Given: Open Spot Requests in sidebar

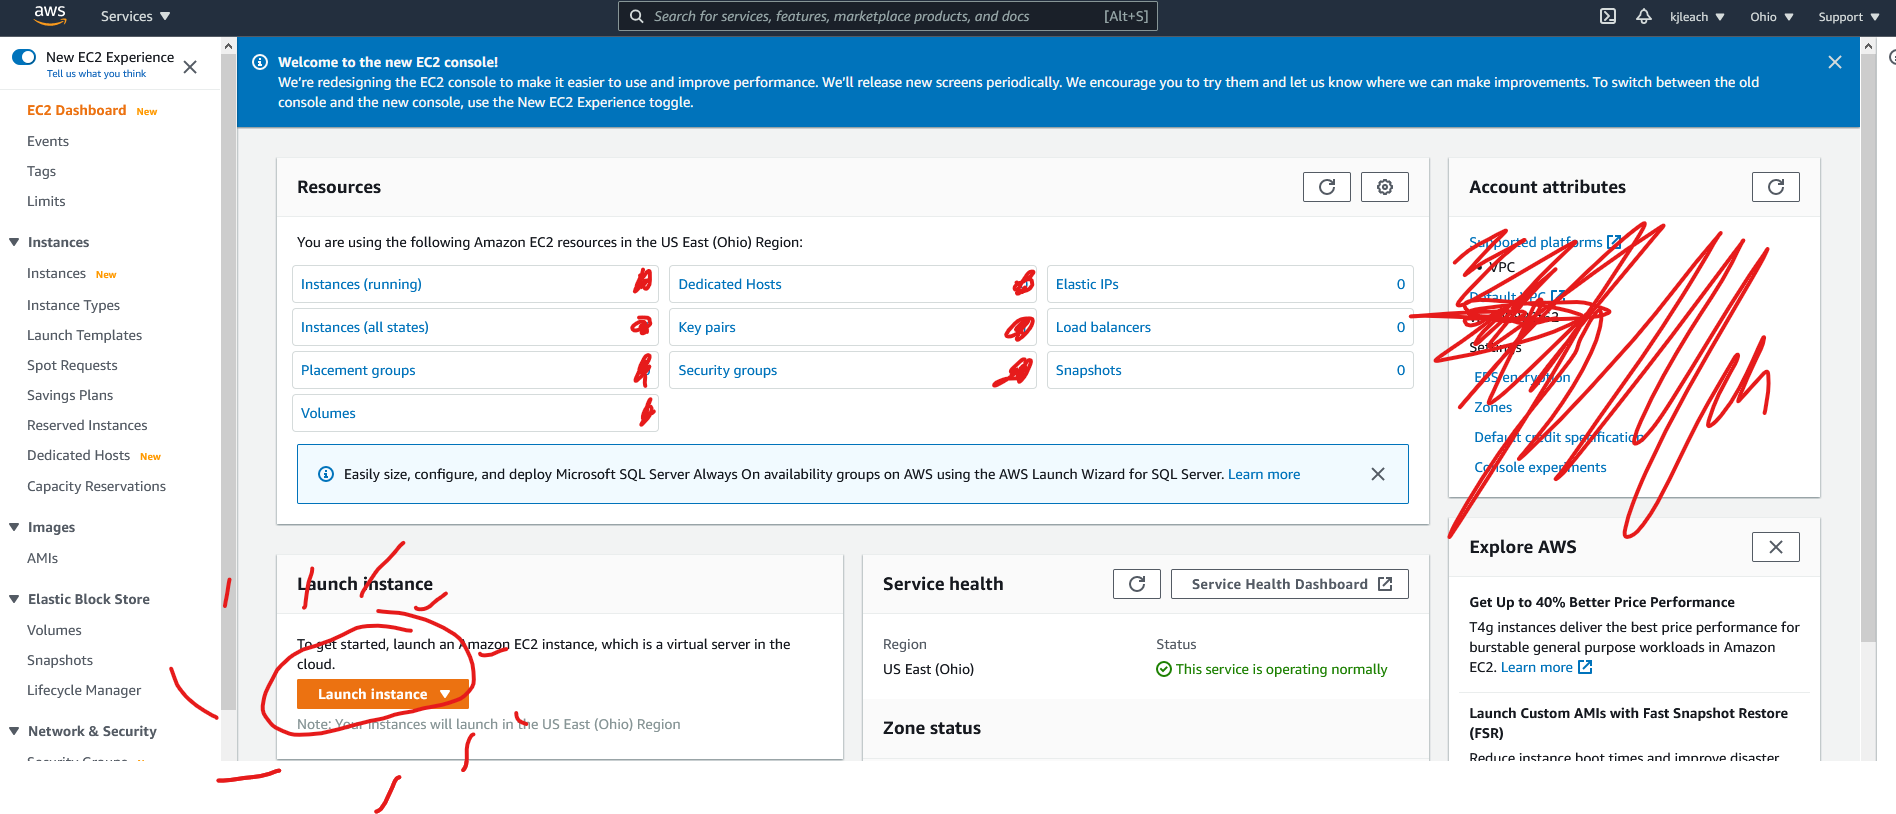Looking at the screenshot, I should pos(72,365).
